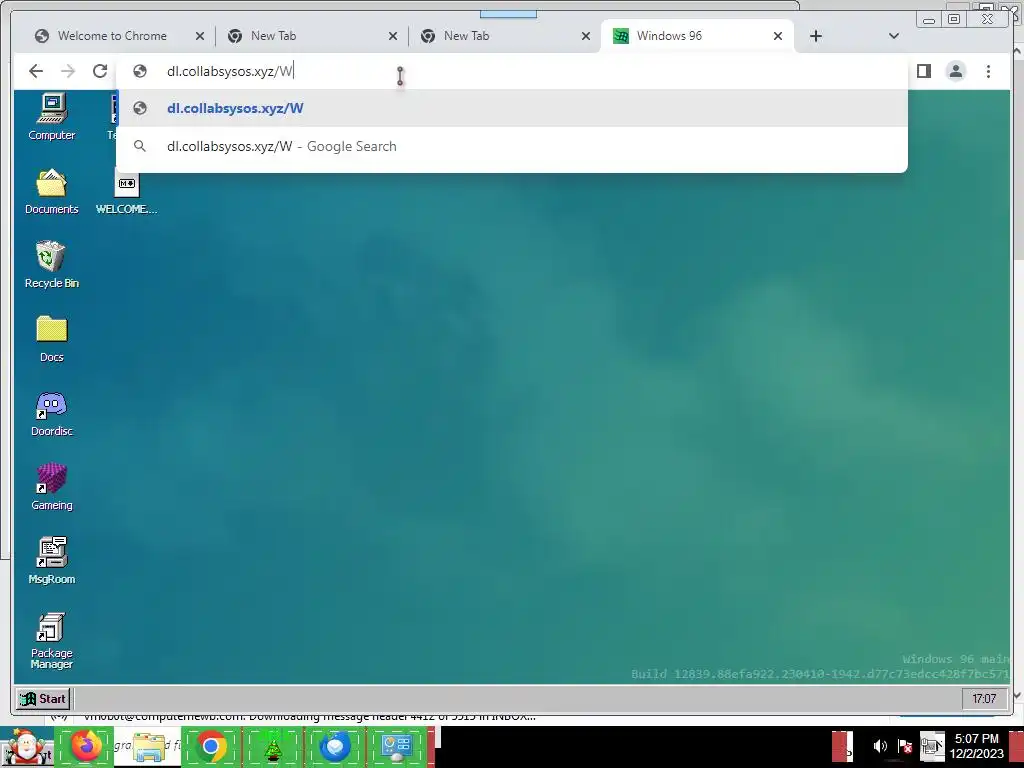Open Firefox from the Windows taskbar
Viewport: 1024px width, 768px height.
(x=86, y=746)
